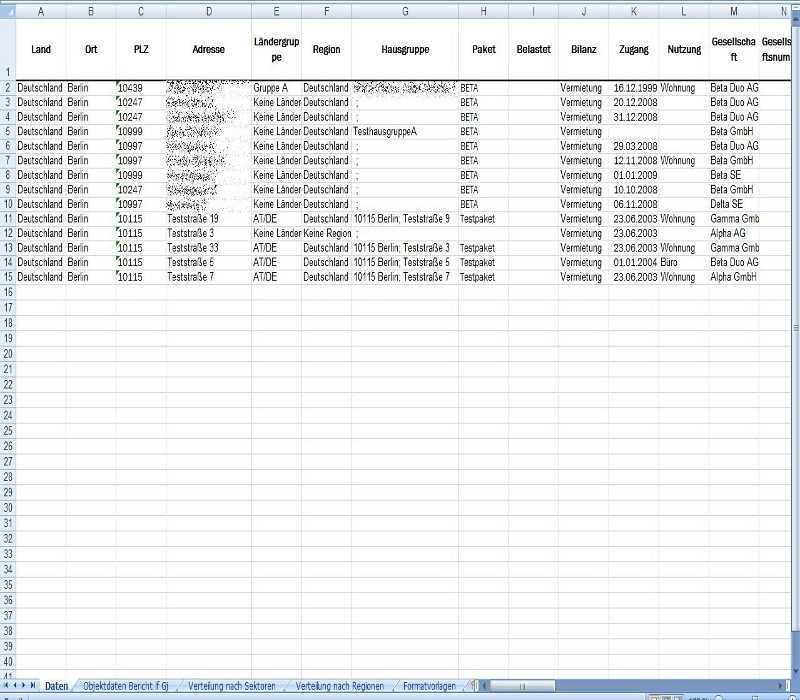Click the 'Belastet' header cell
This screenshot has height=700, width=800.
pos(533,49)
